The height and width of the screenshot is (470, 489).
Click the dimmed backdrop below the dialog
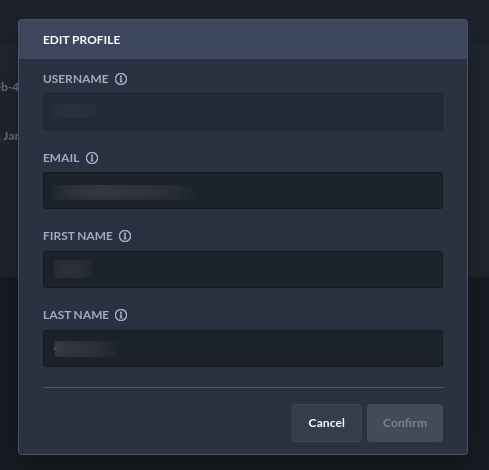coord(244,463)
